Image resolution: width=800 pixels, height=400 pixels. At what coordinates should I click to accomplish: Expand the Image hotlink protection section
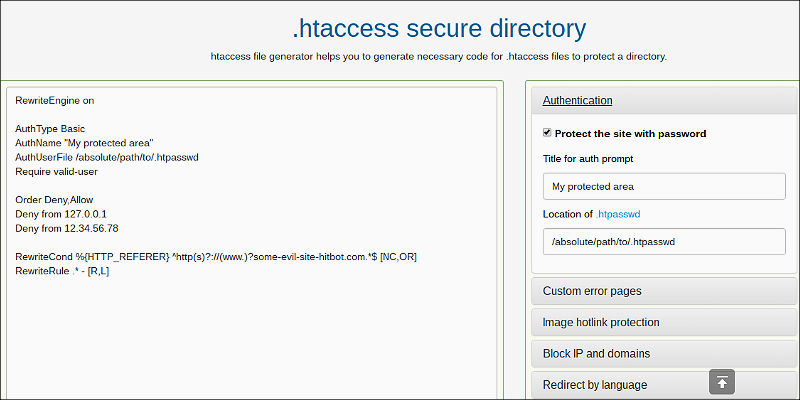pos(664,322)
